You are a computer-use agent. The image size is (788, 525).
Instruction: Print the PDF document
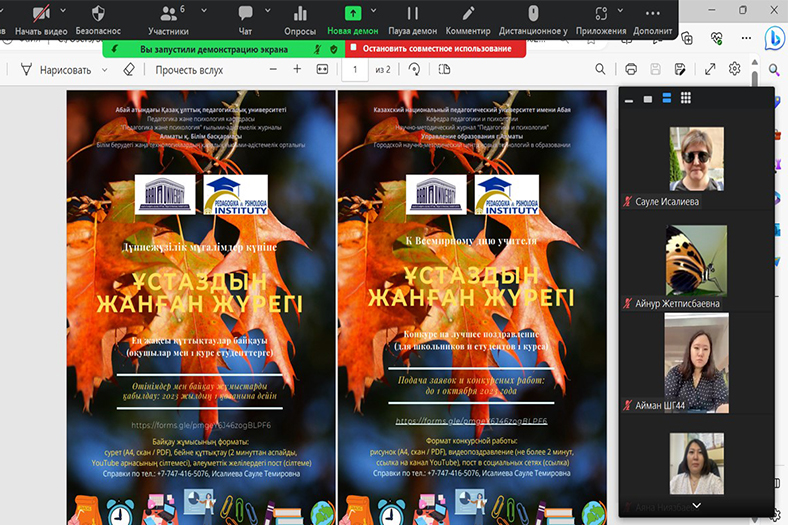(631, 69)
